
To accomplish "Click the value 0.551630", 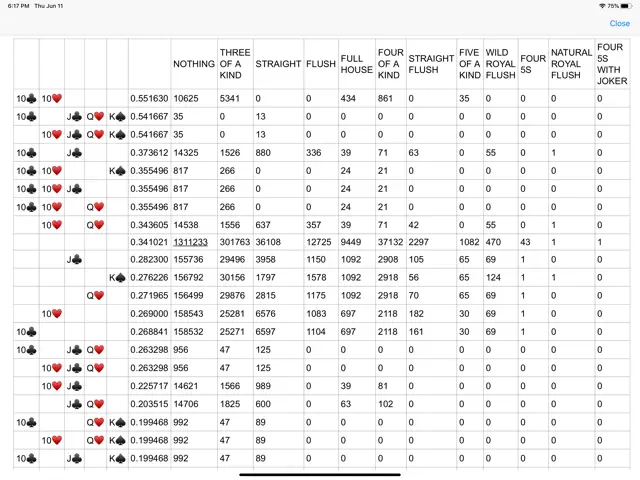I will pyautogui.click(x=149, y=98).
